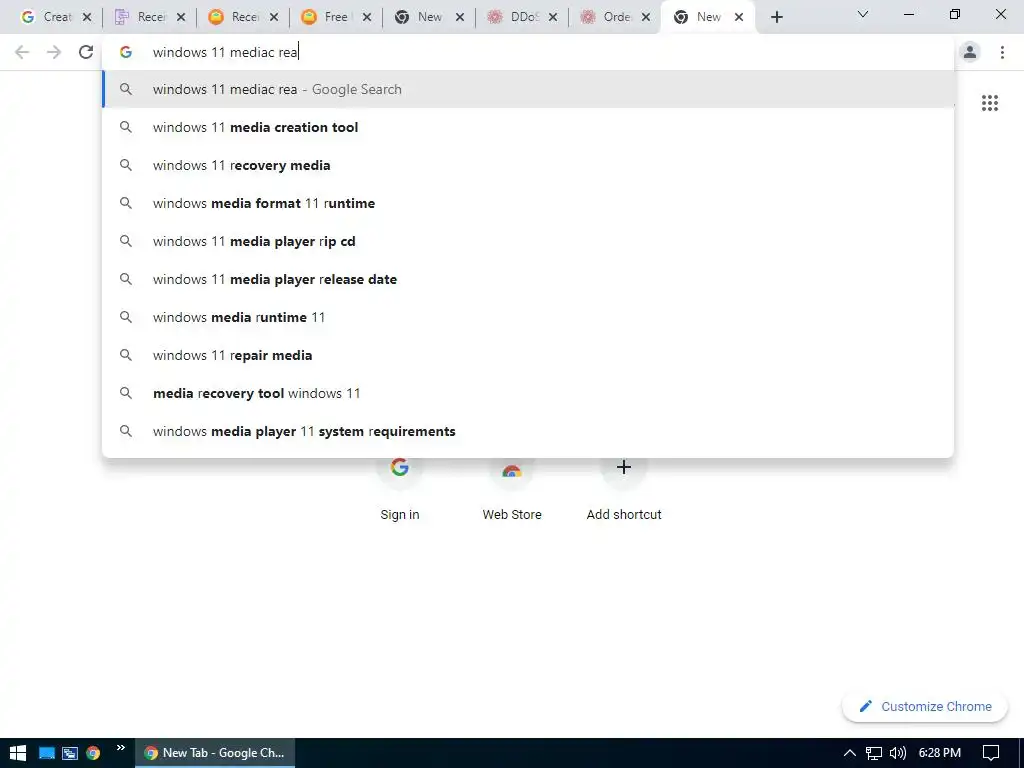This screenshot has height=768, width=1024.
Task: Close the 'Creat' tab
Action: tap(87, 18)
